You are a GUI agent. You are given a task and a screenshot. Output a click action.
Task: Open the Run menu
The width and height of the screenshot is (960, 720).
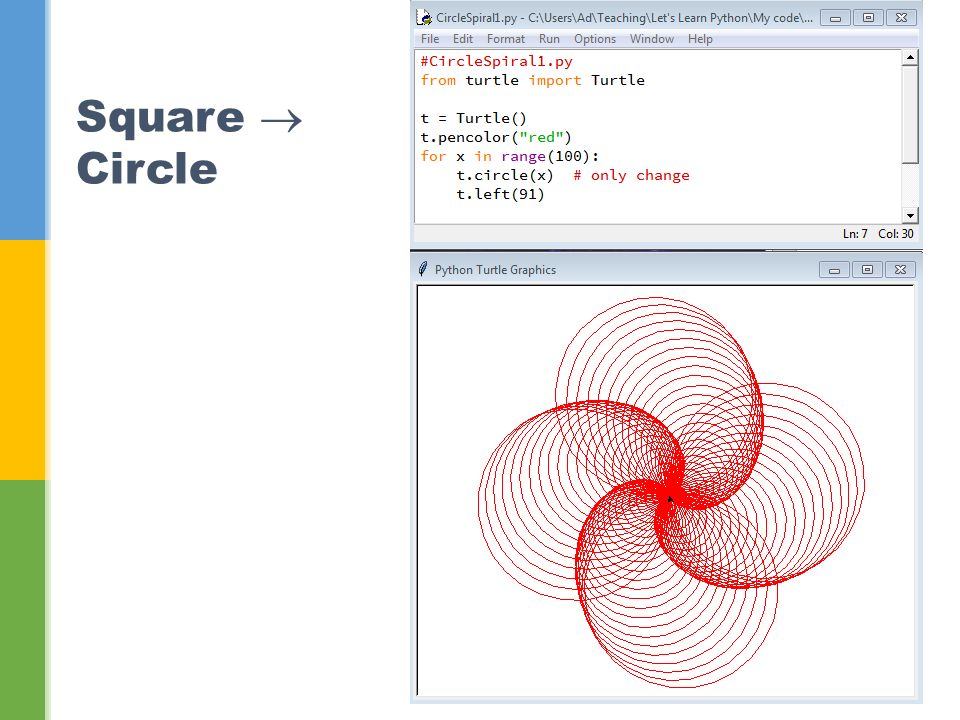549,39
